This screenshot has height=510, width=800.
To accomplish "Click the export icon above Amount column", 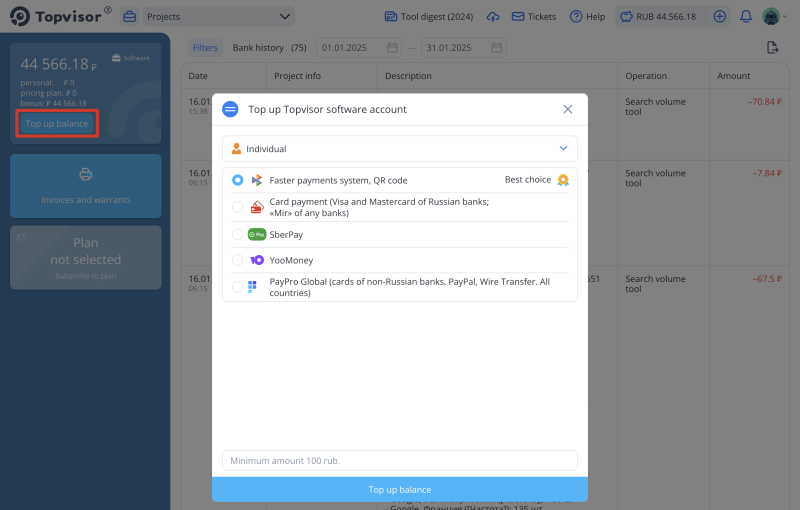I will (772, 48).
